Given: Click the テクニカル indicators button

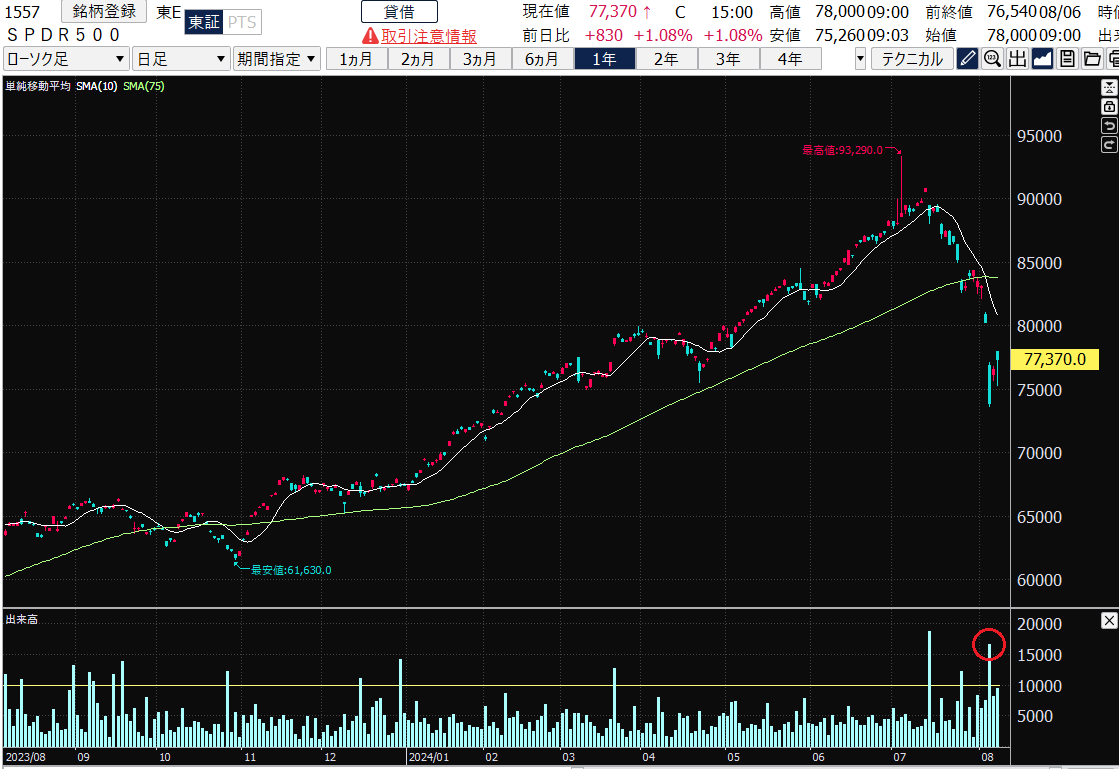Looking at the screenshot, I should point(912,58).
